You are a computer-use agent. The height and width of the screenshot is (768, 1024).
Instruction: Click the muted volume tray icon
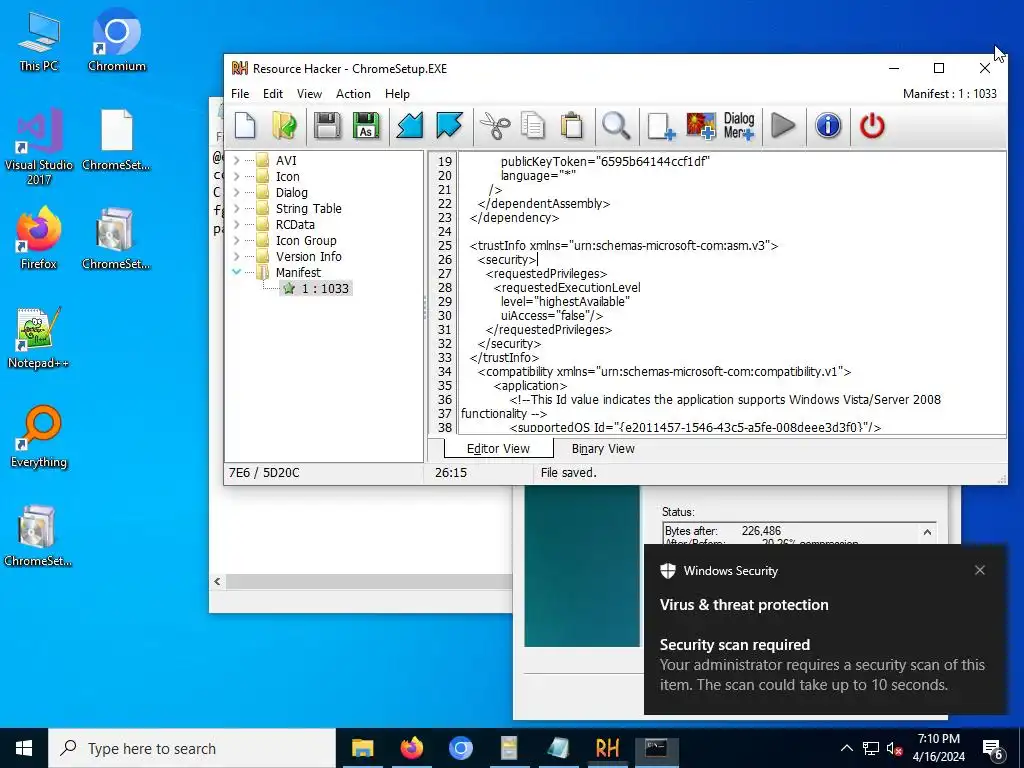coord(894,749)
